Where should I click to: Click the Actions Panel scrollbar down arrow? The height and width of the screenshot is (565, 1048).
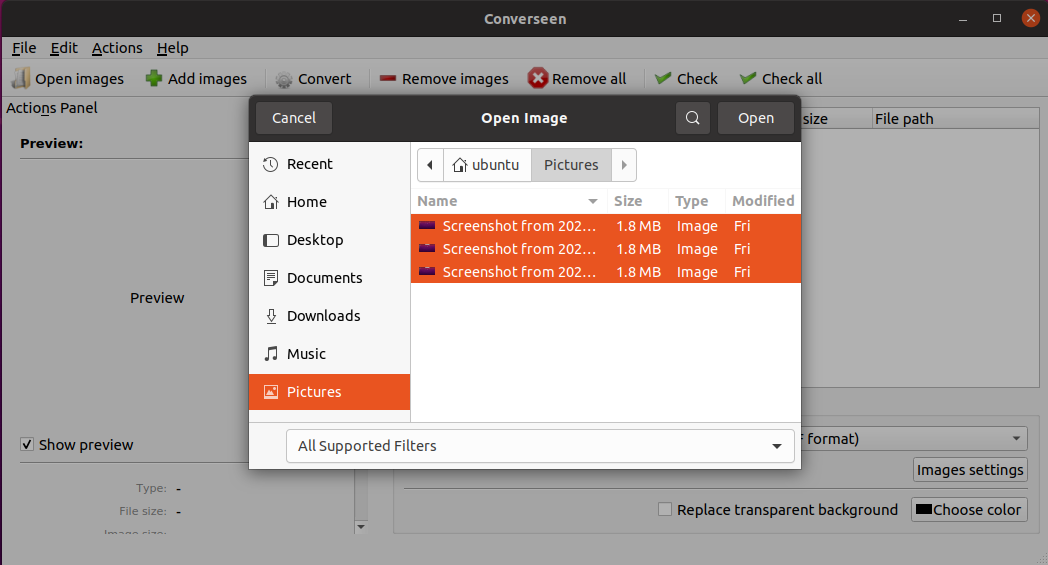click(361, 527)
